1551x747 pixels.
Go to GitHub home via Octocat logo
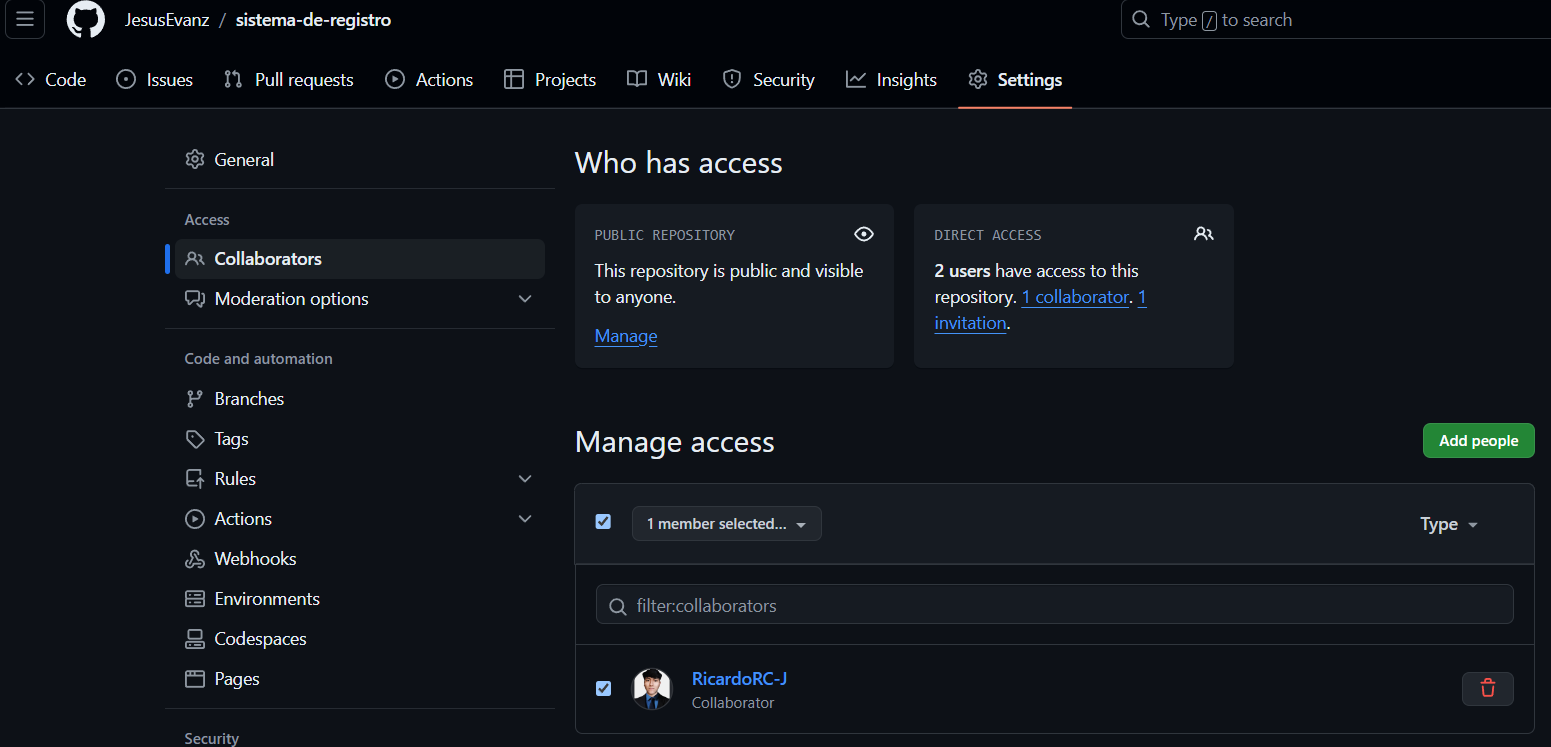coord(86,19)
